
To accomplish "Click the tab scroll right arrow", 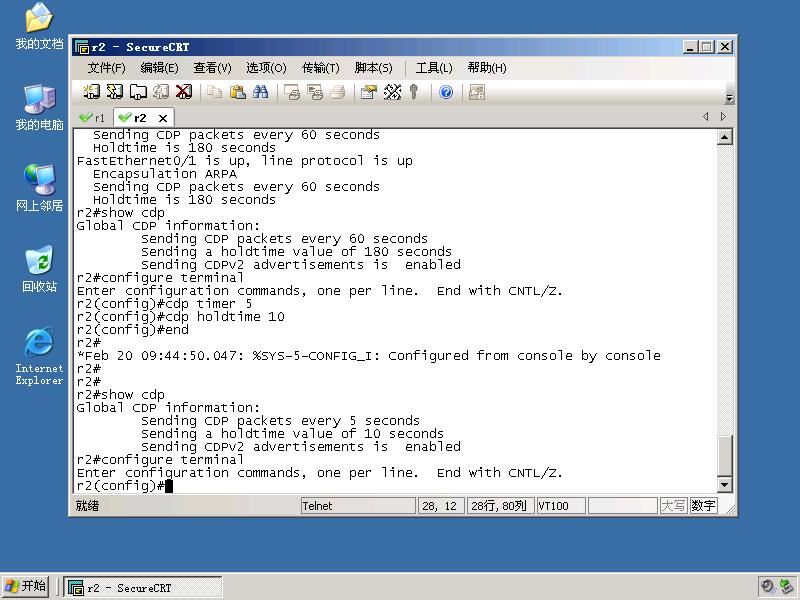I will [723, 116].
